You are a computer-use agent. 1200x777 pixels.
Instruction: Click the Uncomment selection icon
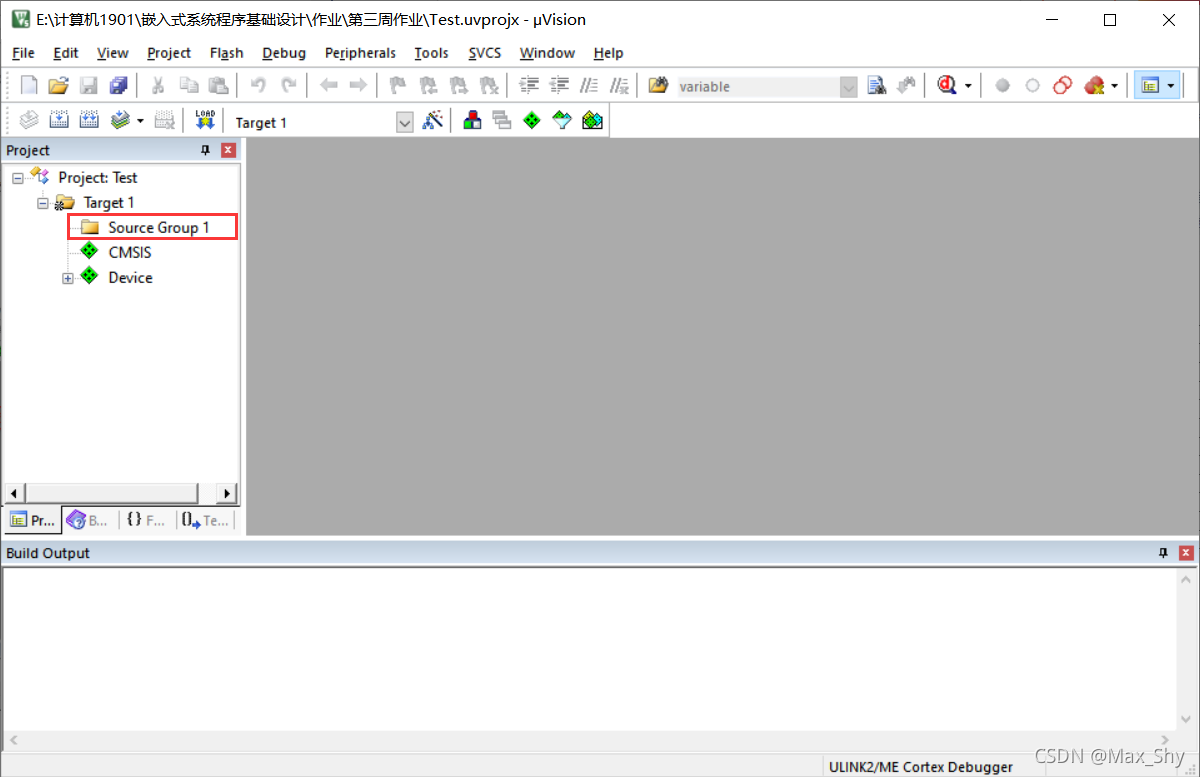(619, 86)
